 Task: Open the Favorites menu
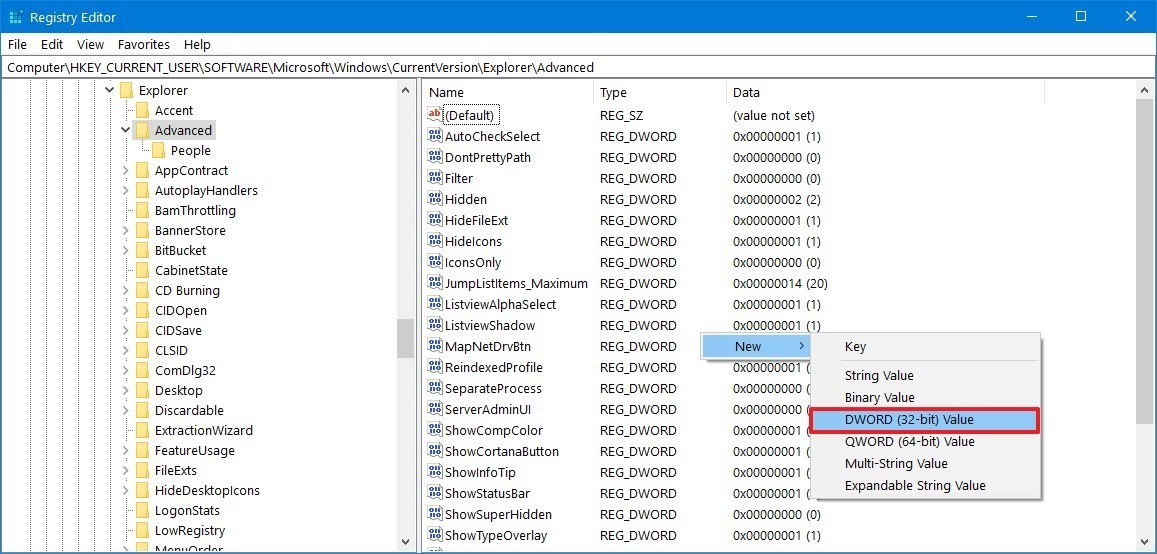tap(143, 44)
